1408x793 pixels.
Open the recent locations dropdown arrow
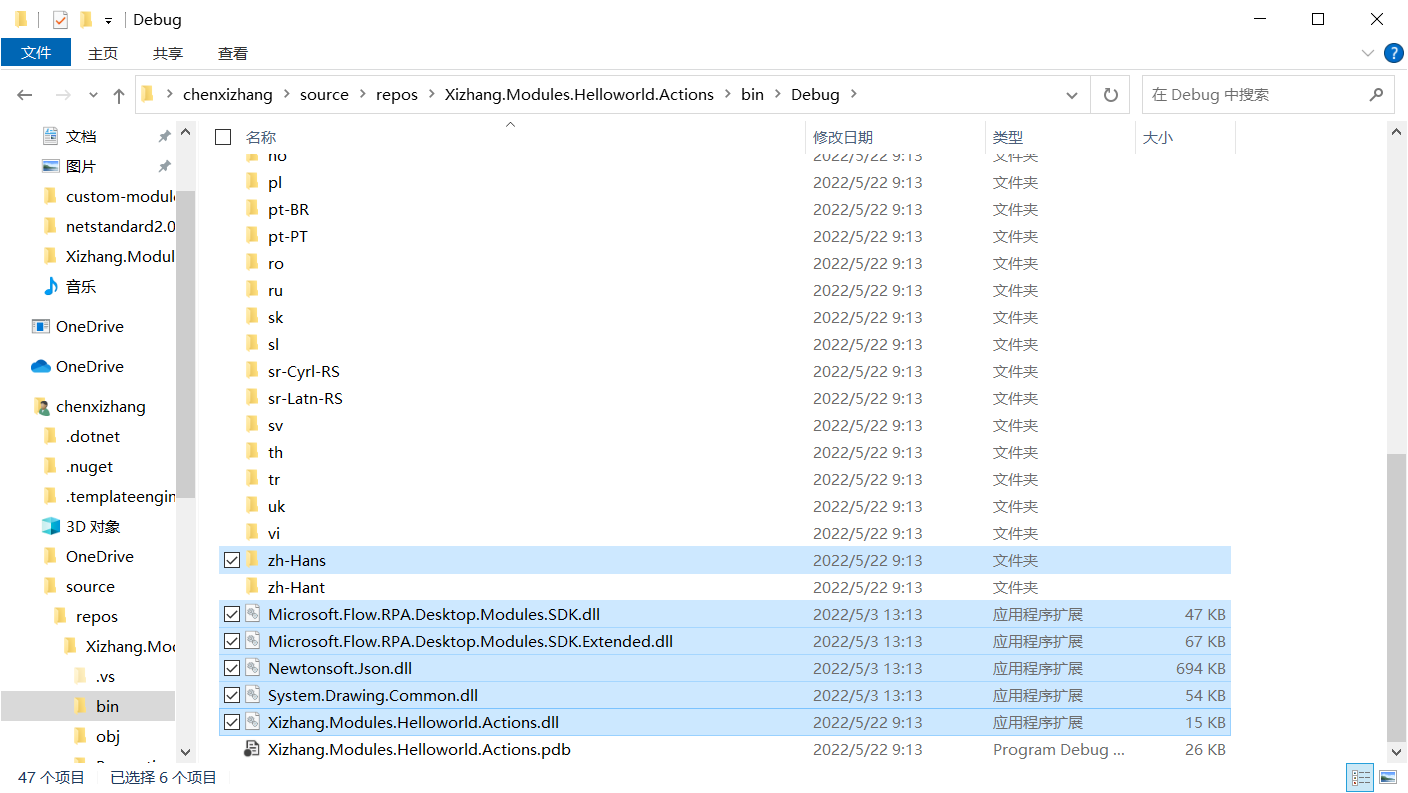pos(93,96)
